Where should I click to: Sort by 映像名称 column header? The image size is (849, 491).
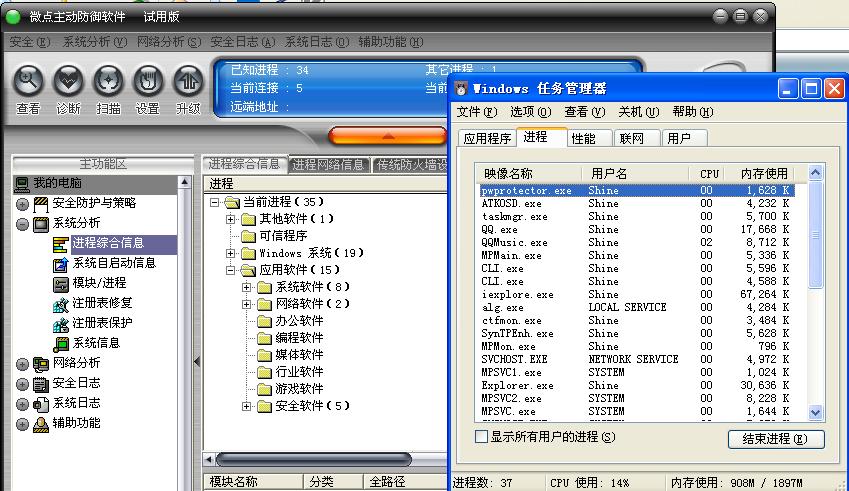[528, 173]
